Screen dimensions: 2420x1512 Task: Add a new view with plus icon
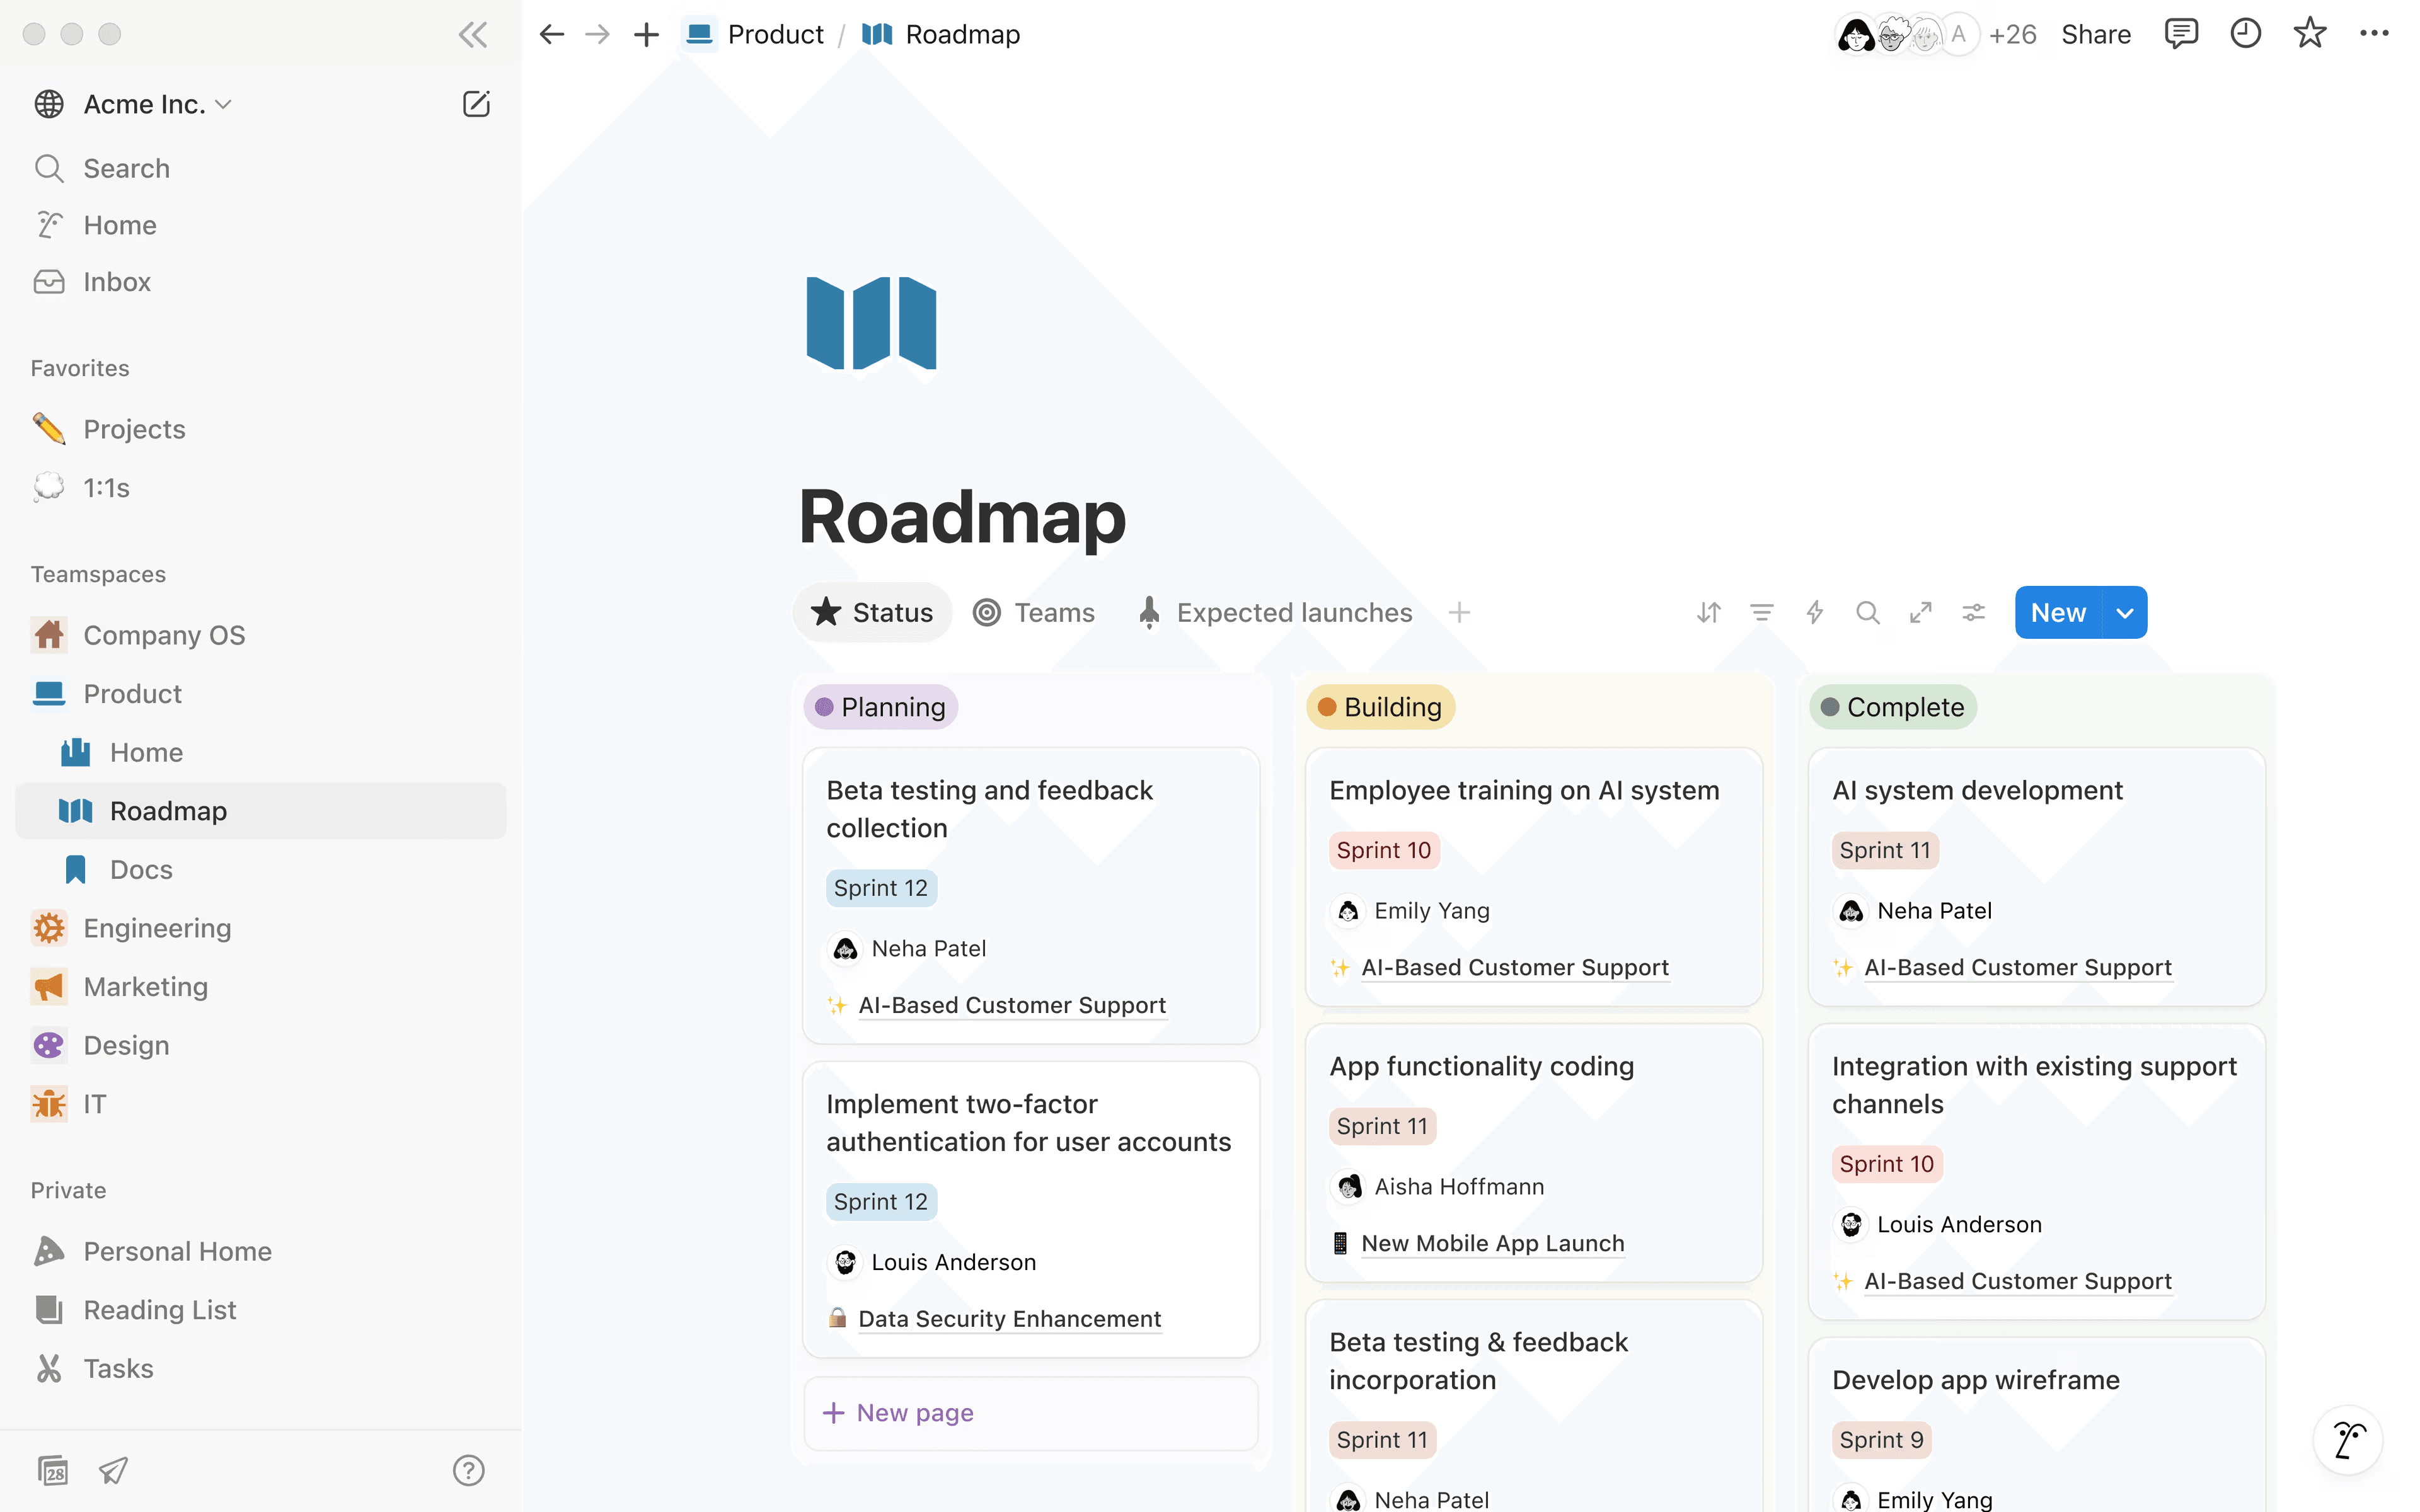pos(1459,612)
